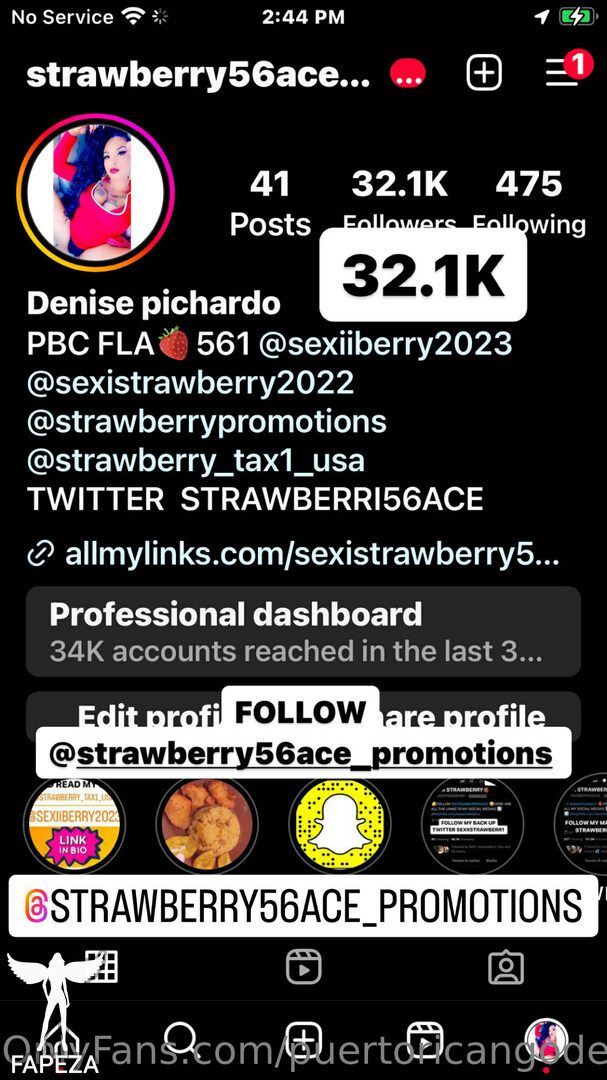Tap the @strawberry56ace_promotions follow sticker
The width and height of the screenshot is (607, 1080).
pos(303,754)
